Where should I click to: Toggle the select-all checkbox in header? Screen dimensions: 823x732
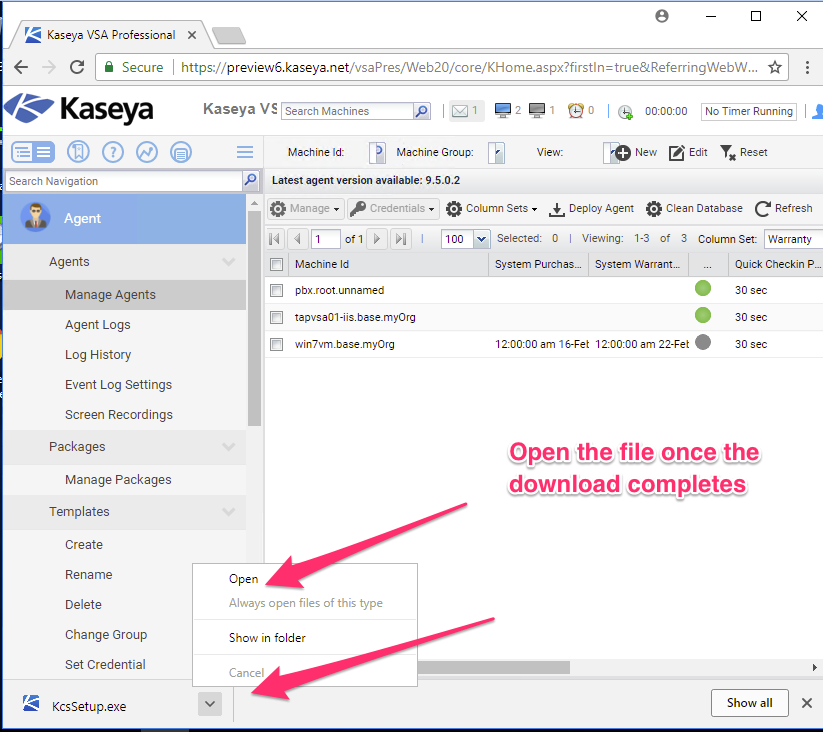pyautogui.click(x=277, y=264)
